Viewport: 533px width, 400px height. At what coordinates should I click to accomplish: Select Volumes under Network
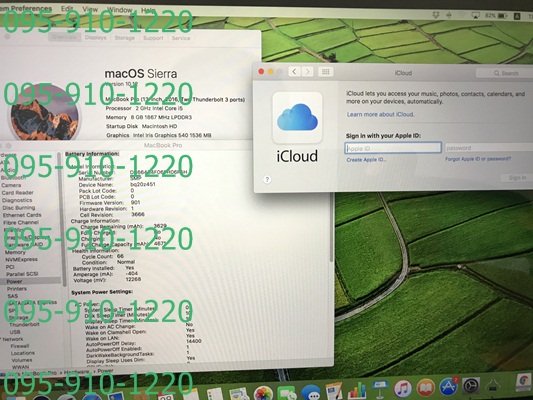(22, 360)
